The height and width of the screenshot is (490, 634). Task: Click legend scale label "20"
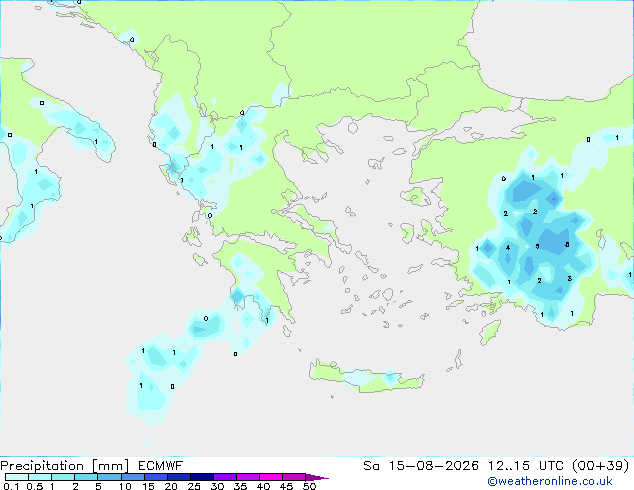click(171, 486)
